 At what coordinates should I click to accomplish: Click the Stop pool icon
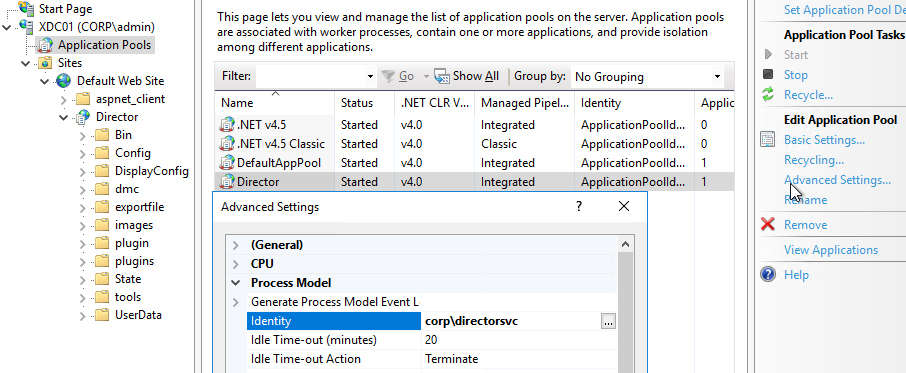point(768,74)
